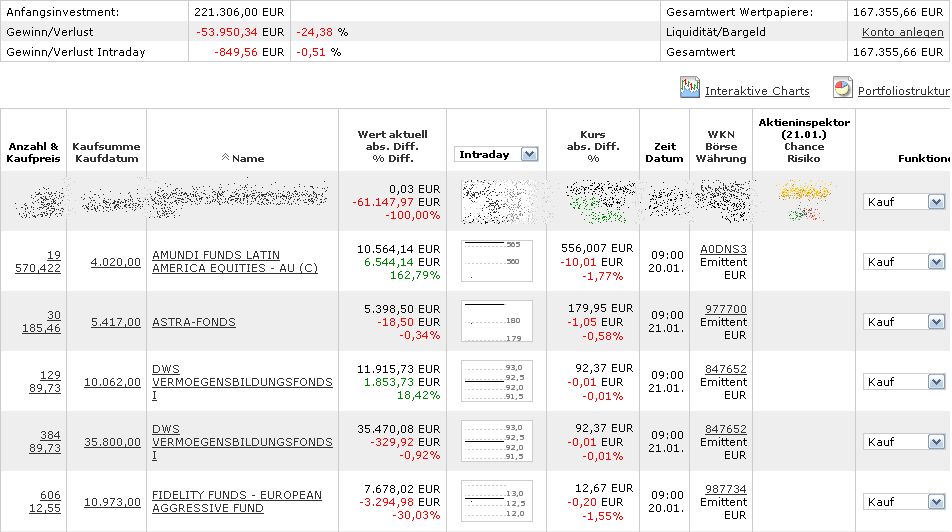
Task: Click Anzahl 606 / 12,55 link for Fidelity
Action: coord(45,502)
